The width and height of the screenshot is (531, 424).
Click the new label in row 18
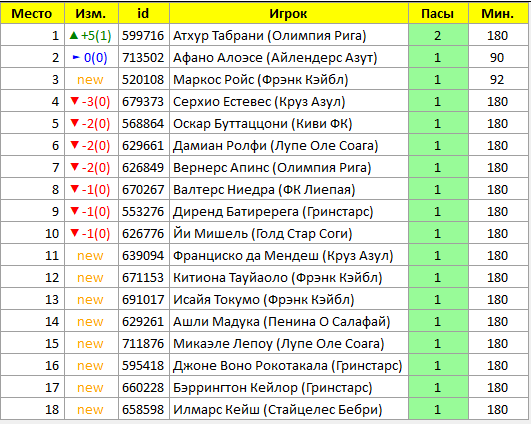[90, 409]
